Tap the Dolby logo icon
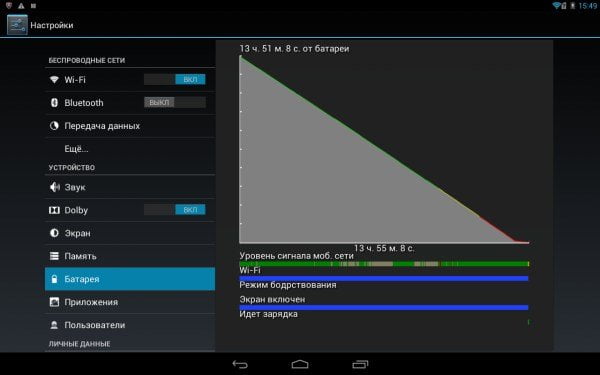Screen dimensions: 600x375 tap(54, 210)
